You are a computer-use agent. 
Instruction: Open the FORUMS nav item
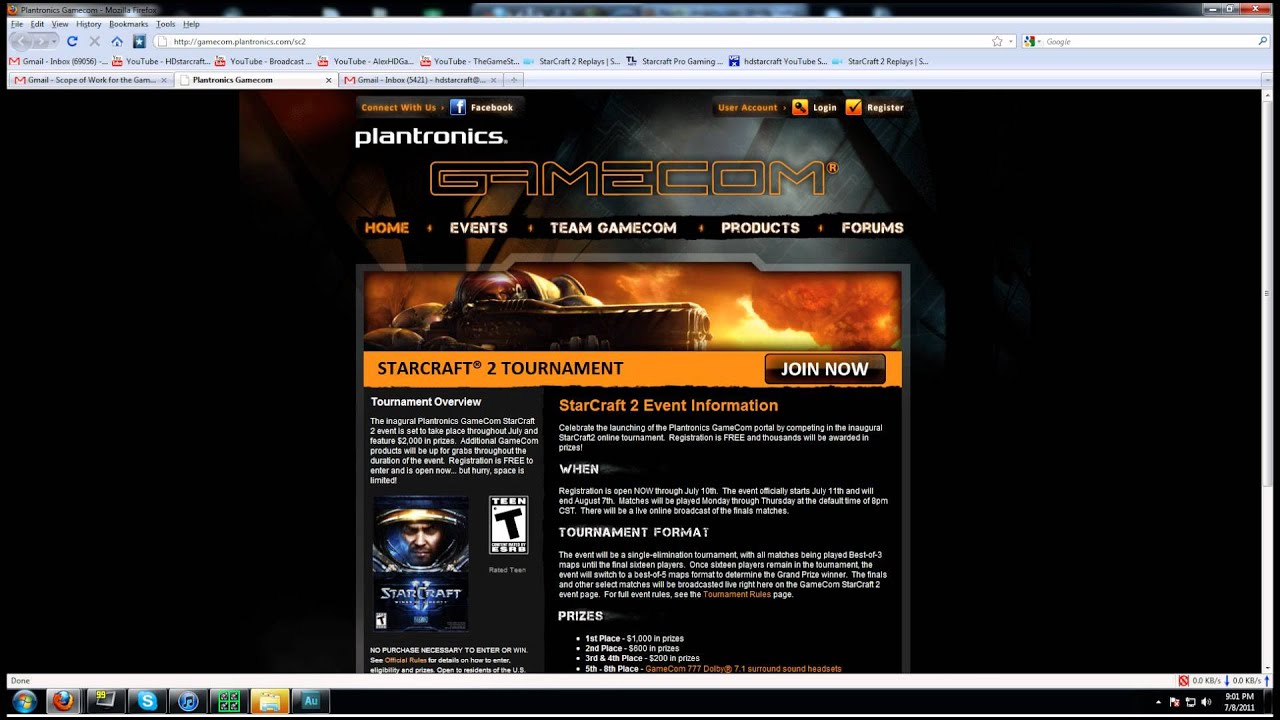872,228
